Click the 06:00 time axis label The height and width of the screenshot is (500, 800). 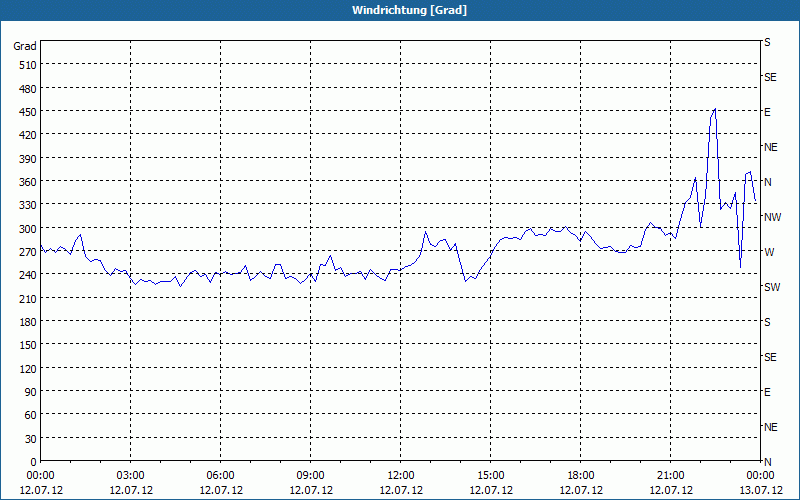pos(220,476)
